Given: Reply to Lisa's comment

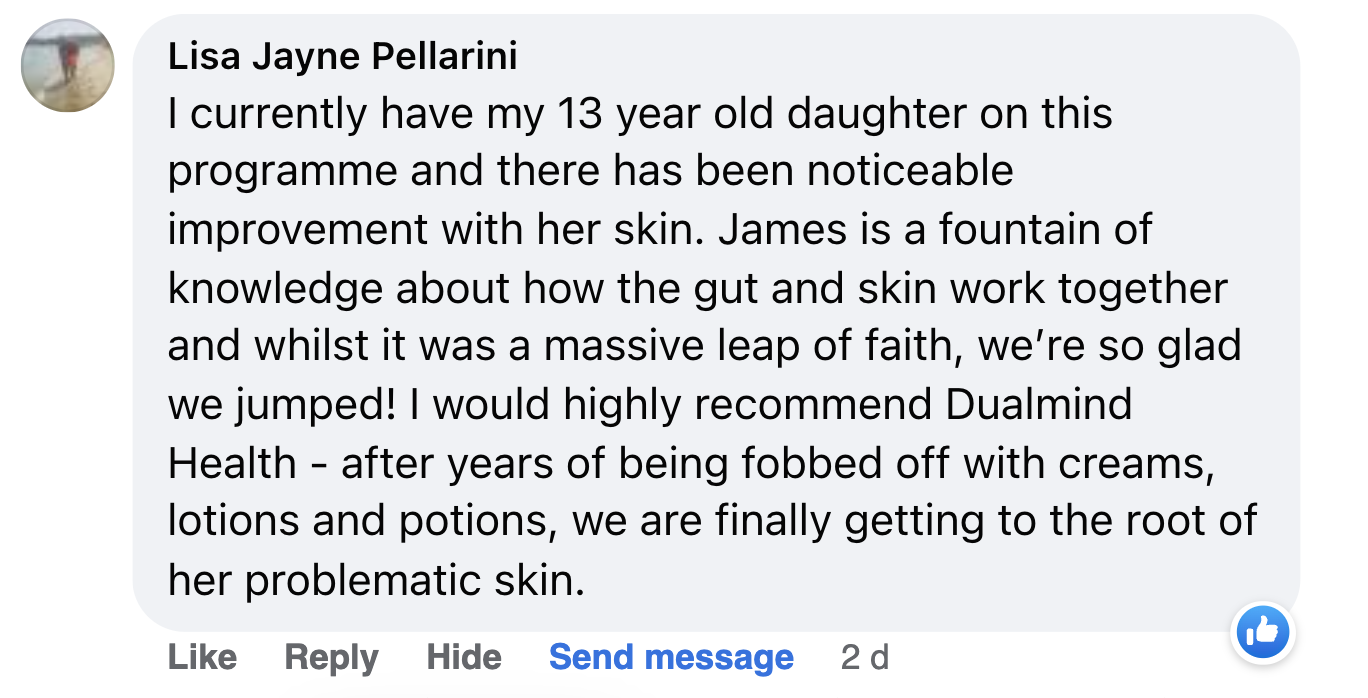Looking at the screenshot, I should click(x=331, y=657).
